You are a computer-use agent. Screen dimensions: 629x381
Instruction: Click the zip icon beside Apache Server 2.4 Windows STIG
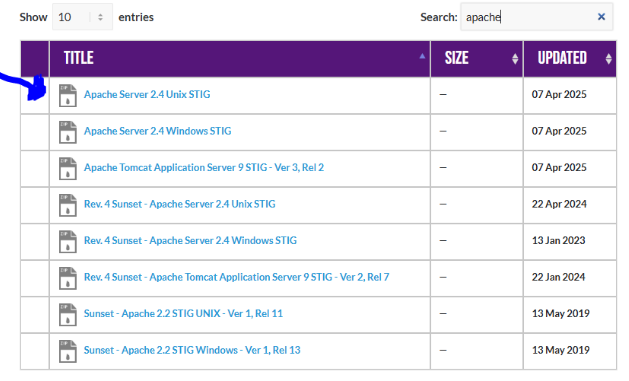click(67, 132)
